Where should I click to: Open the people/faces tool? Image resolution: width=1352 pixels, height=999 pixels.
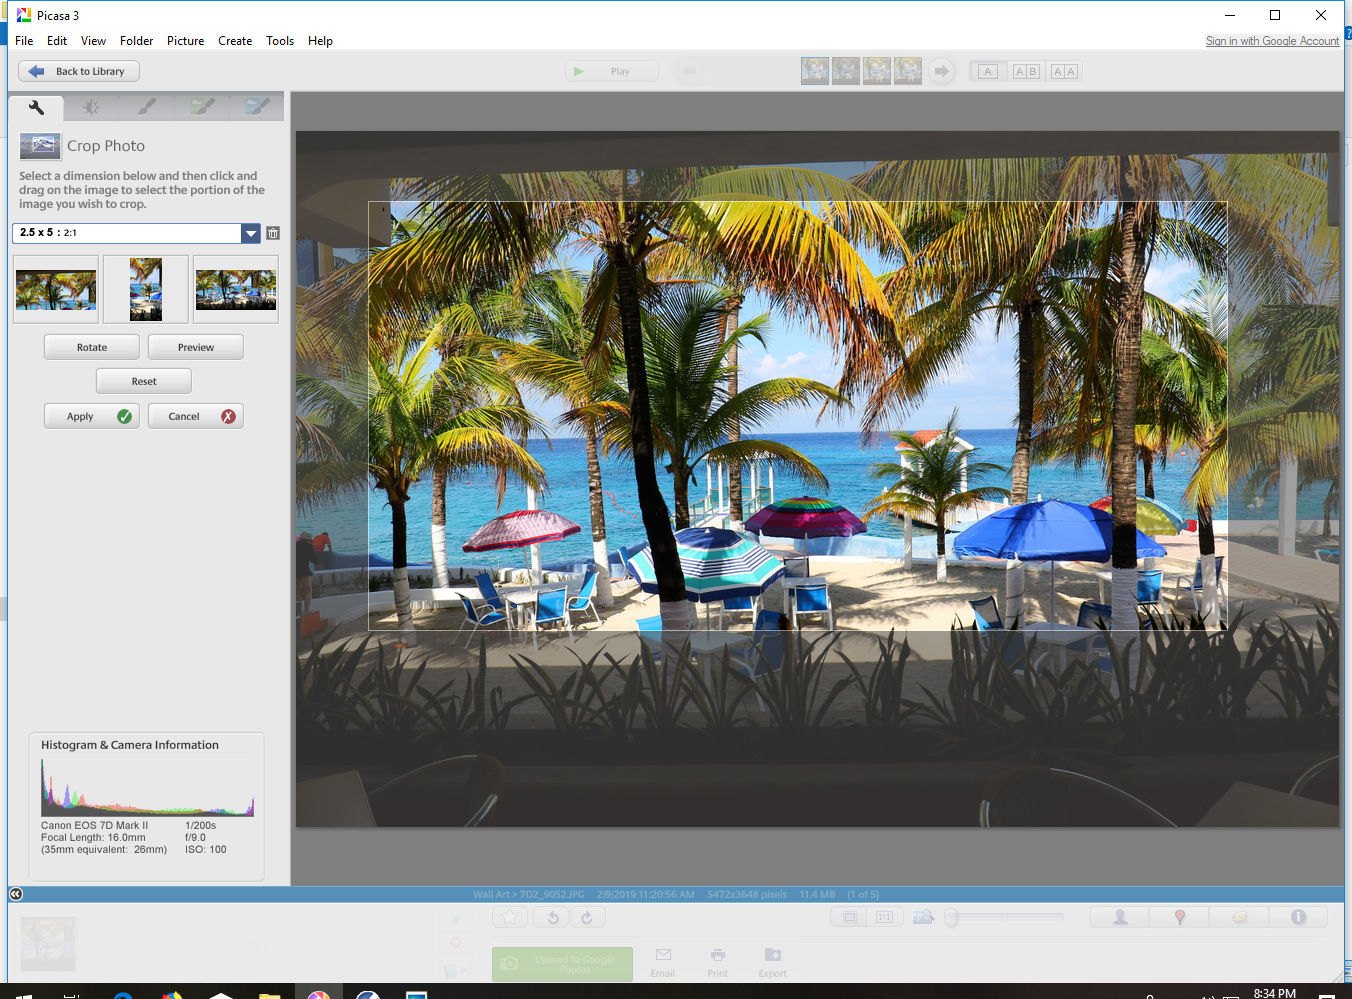click(x=1118, y=916)
